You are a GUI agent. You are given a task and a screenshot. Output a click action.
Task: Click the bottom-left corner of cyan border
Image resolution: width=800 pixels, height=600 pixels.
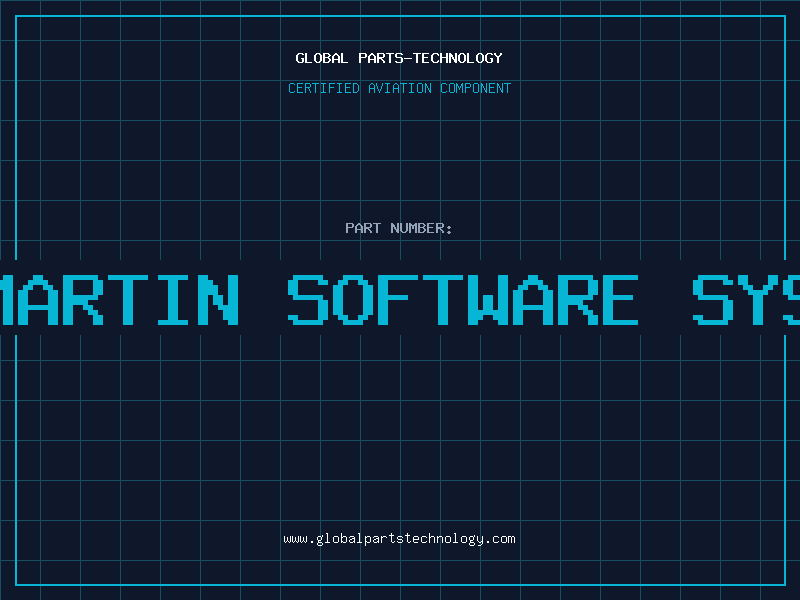coord(16,584)
